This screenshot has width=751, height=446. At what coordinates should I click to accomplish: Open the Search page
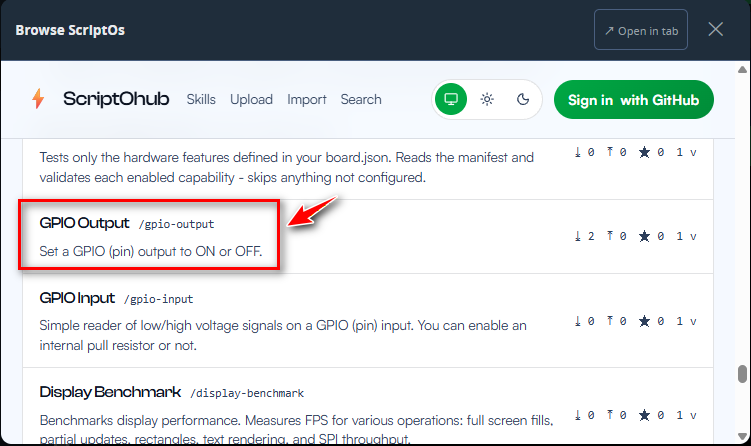tap(361, 99)
